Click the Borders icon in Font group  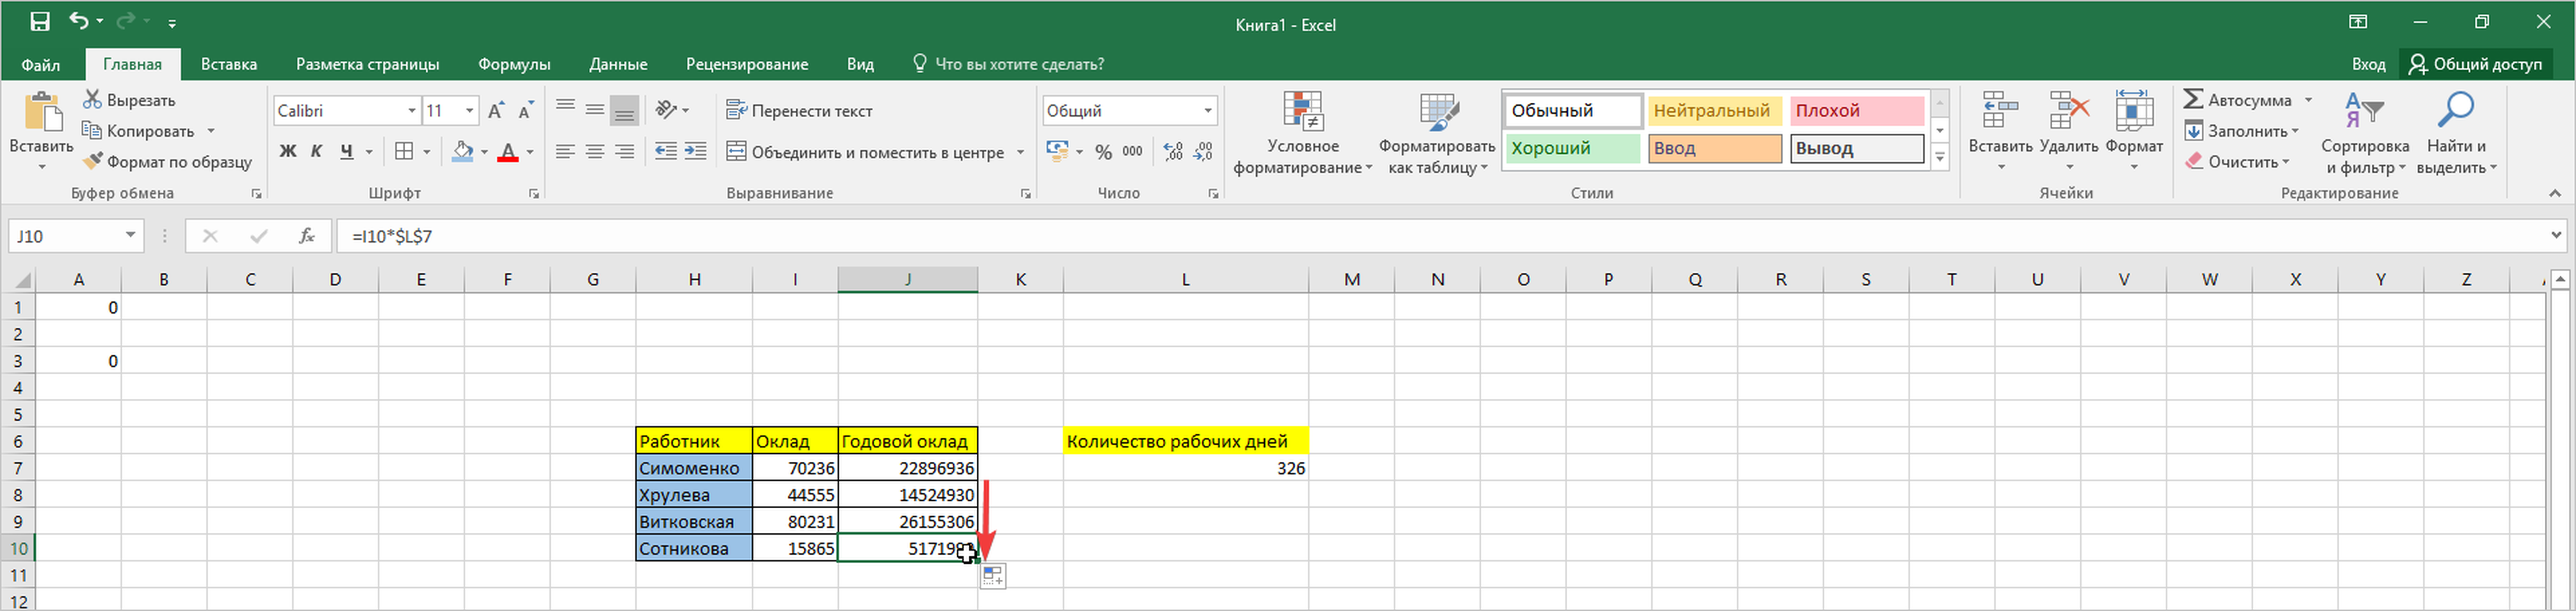click(404, 152)
